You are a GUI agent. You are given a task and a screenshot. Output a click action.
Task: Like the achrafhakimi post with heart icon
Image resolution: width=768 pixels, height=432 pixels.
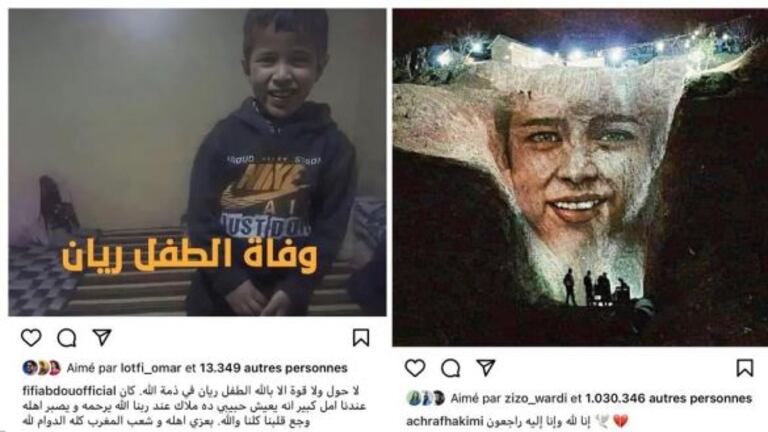coord(415,368)
